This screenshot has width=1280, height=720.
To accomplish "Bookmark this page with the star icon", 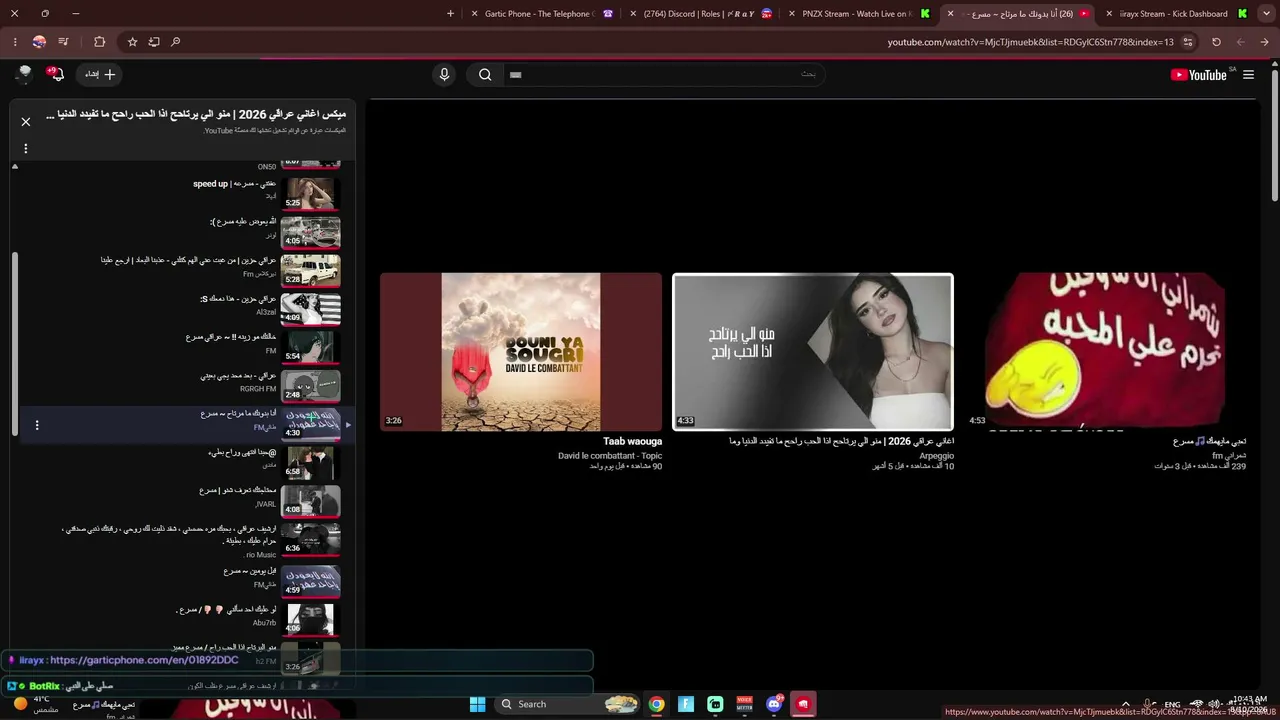I will pos(132,42).
